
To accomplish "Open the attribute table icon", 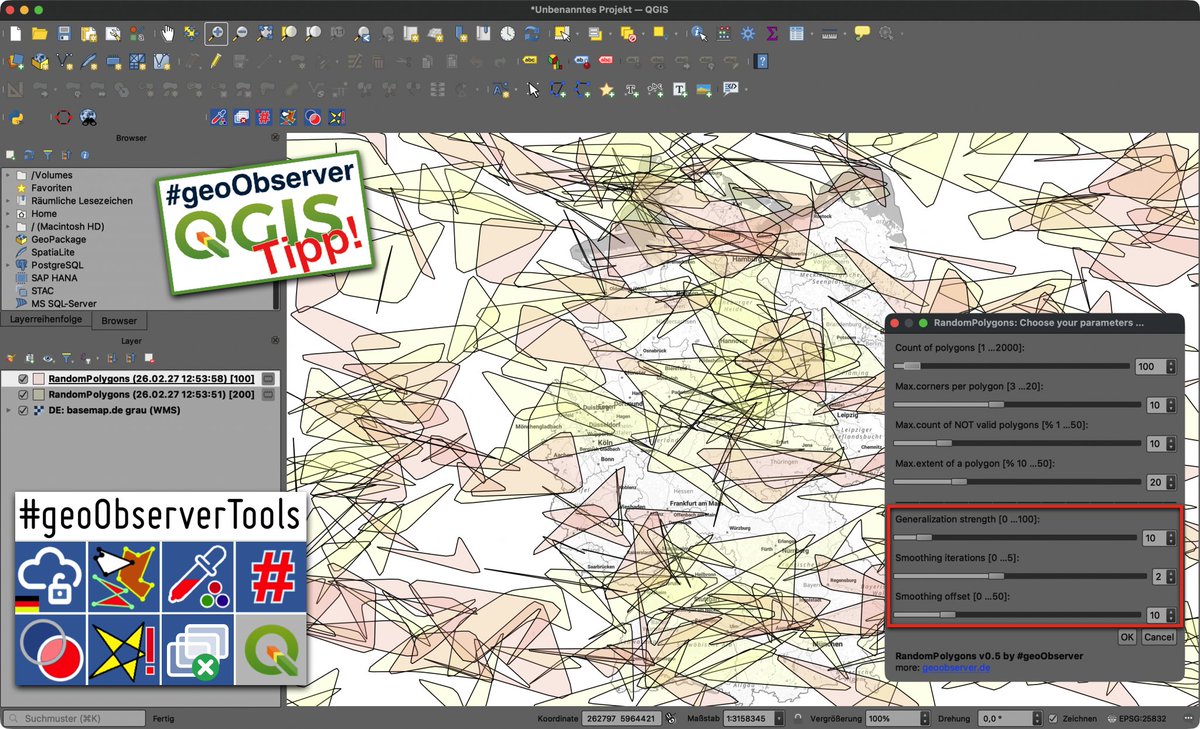I will click(796, 34).
